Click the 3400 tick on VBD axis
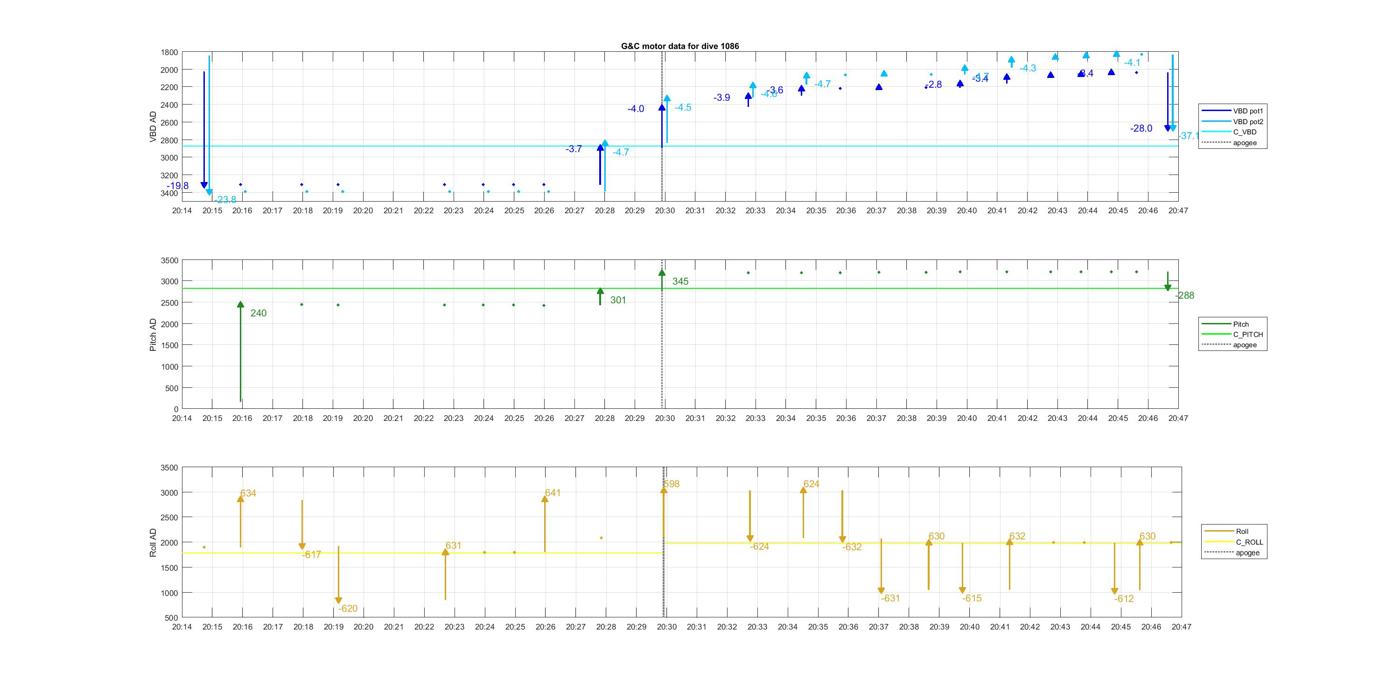Screen dimensions: 1400x693 [x=169, y=193]
